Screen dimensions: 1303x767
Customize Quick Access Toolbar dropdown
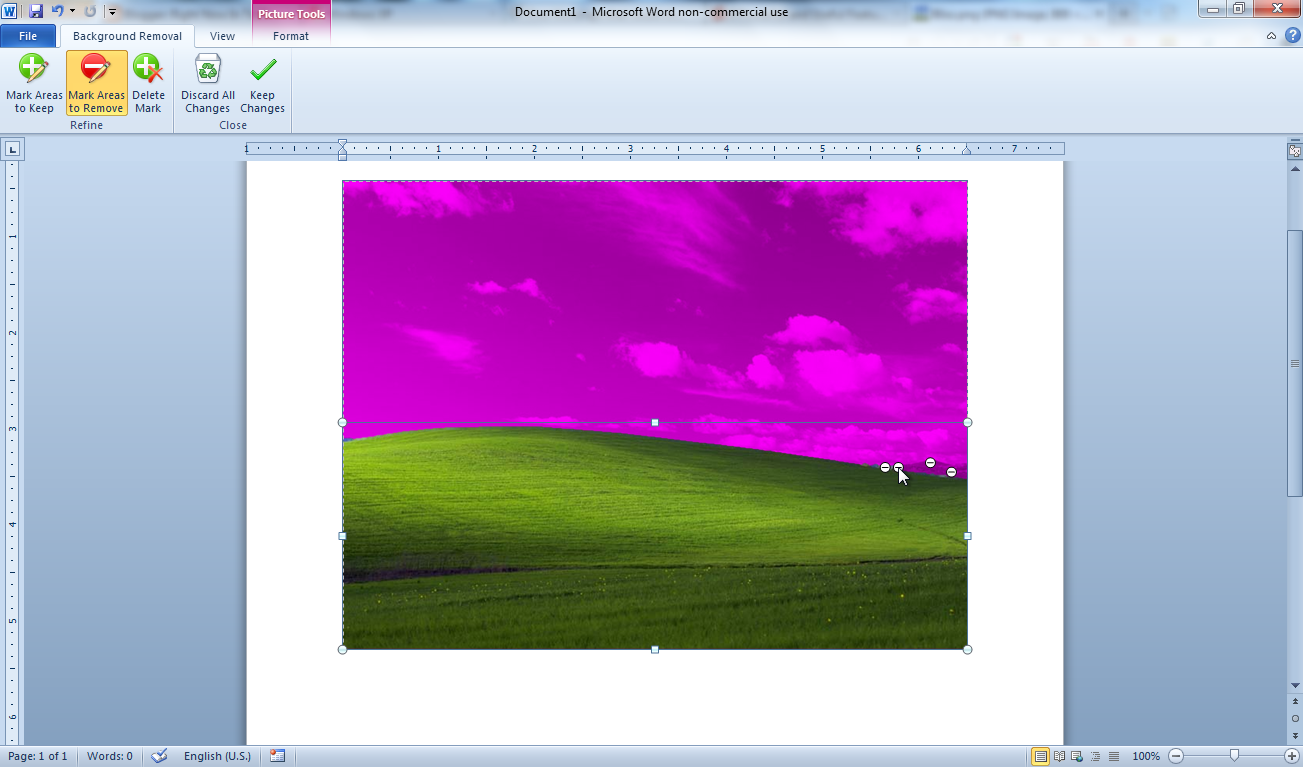pyautogui.click(x=112, y=12)
